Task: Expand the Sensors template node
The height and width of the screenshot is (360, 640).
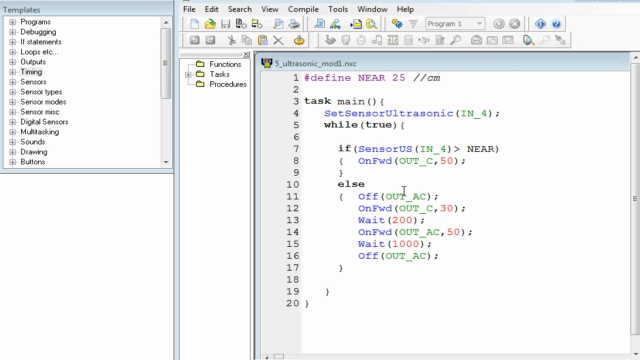Action: (13, 82)
